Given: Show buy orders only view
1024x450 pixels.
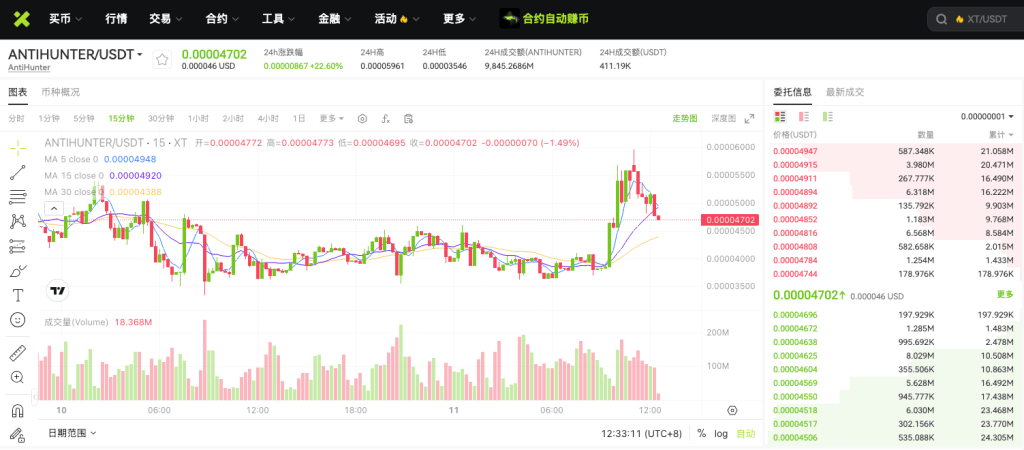Looking at the screenshot, I should point(828,117).
